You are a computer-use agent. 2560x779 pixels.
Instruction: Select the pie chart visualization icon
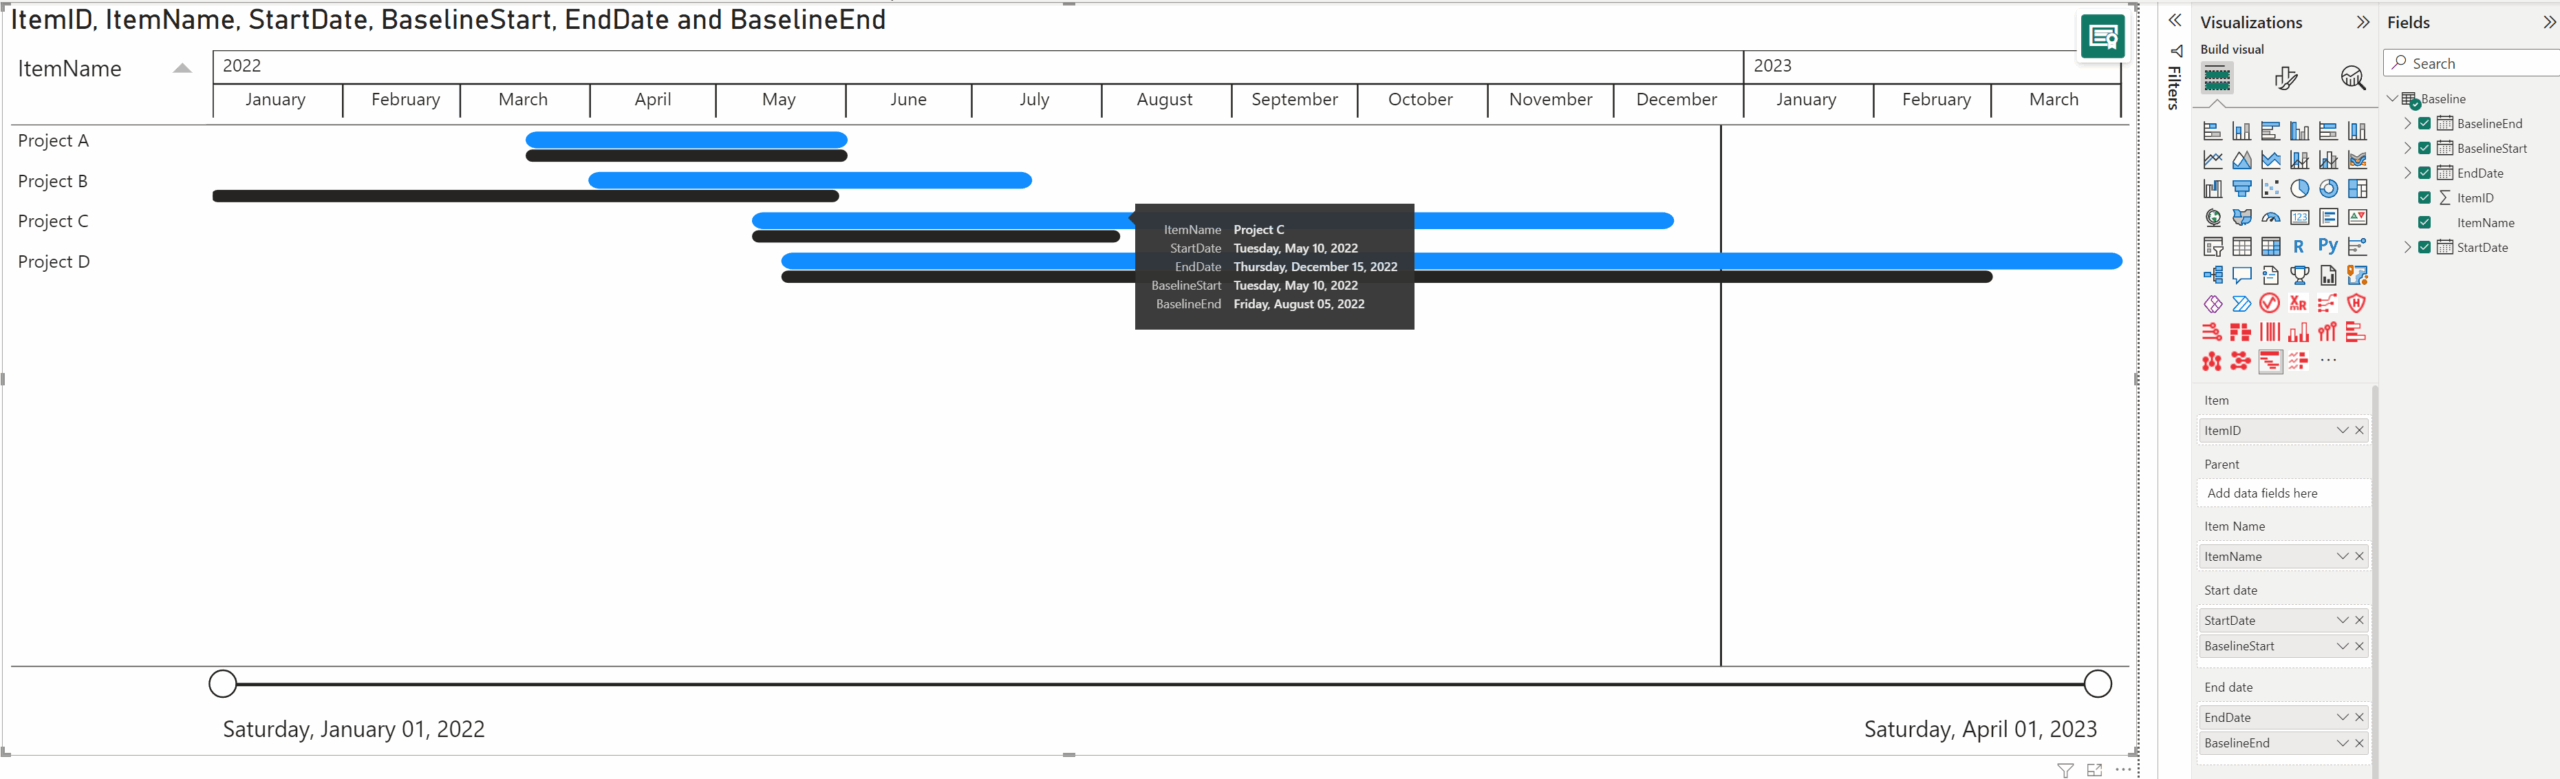[x=2299, y=189]
